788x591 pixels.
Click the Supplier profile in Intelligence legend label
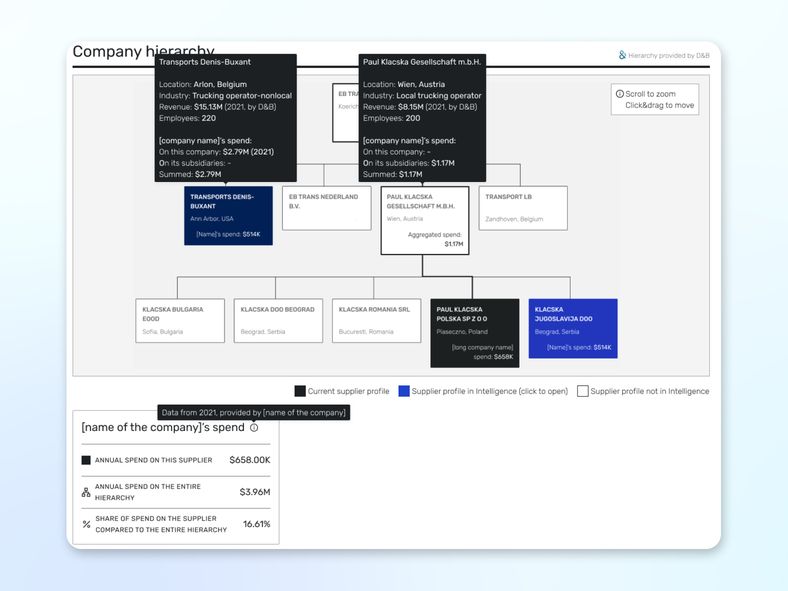(489, 391)
